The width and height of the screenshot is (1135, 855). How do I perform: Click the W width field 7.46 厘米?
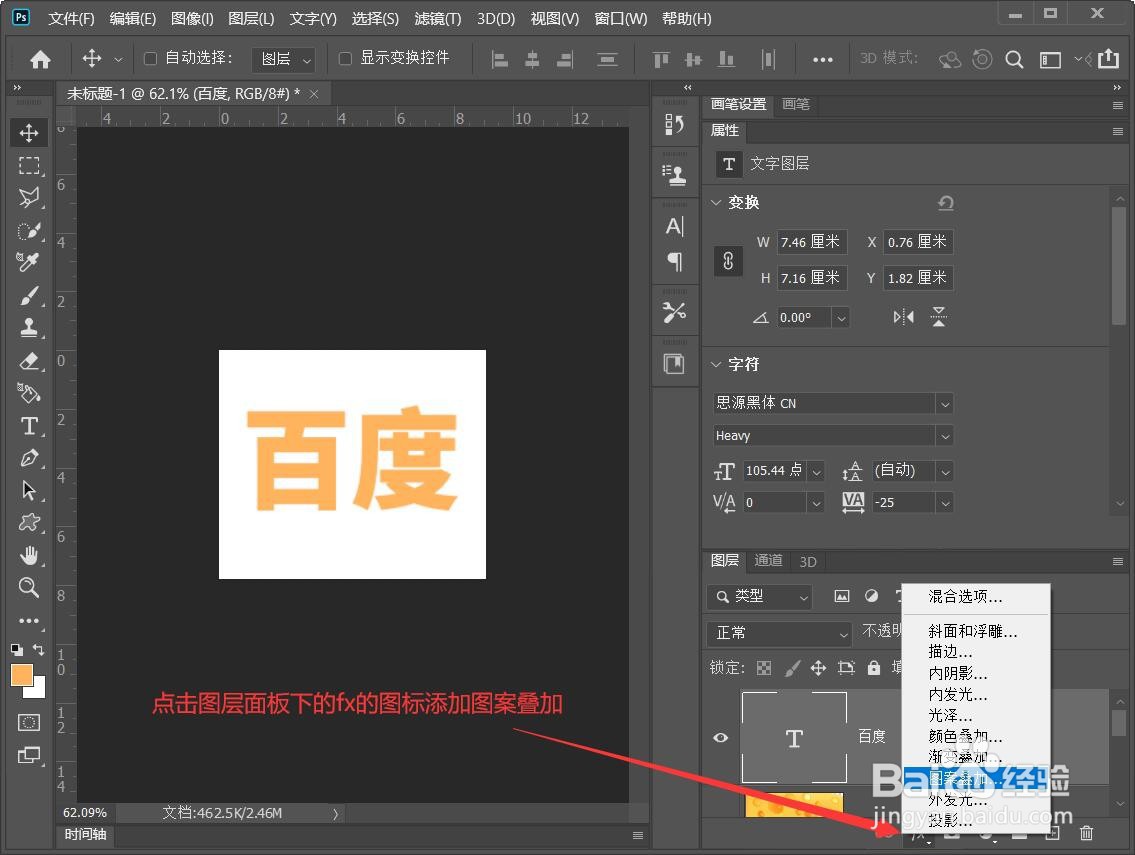click(x=812, y=243)
